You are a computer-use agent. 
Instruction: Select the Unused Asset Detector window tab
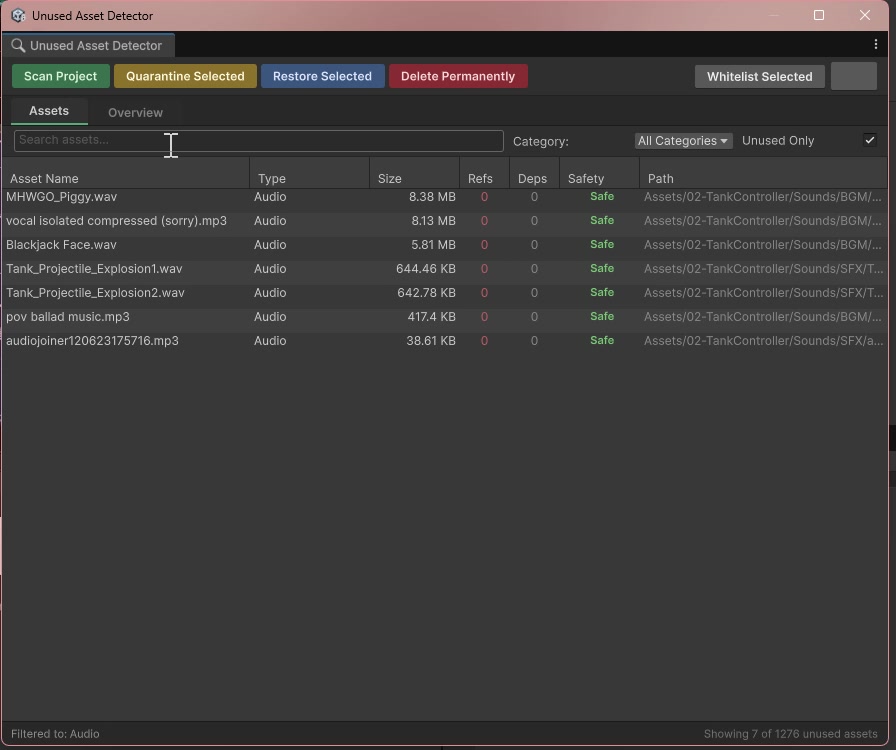click(x=88, y=45)
